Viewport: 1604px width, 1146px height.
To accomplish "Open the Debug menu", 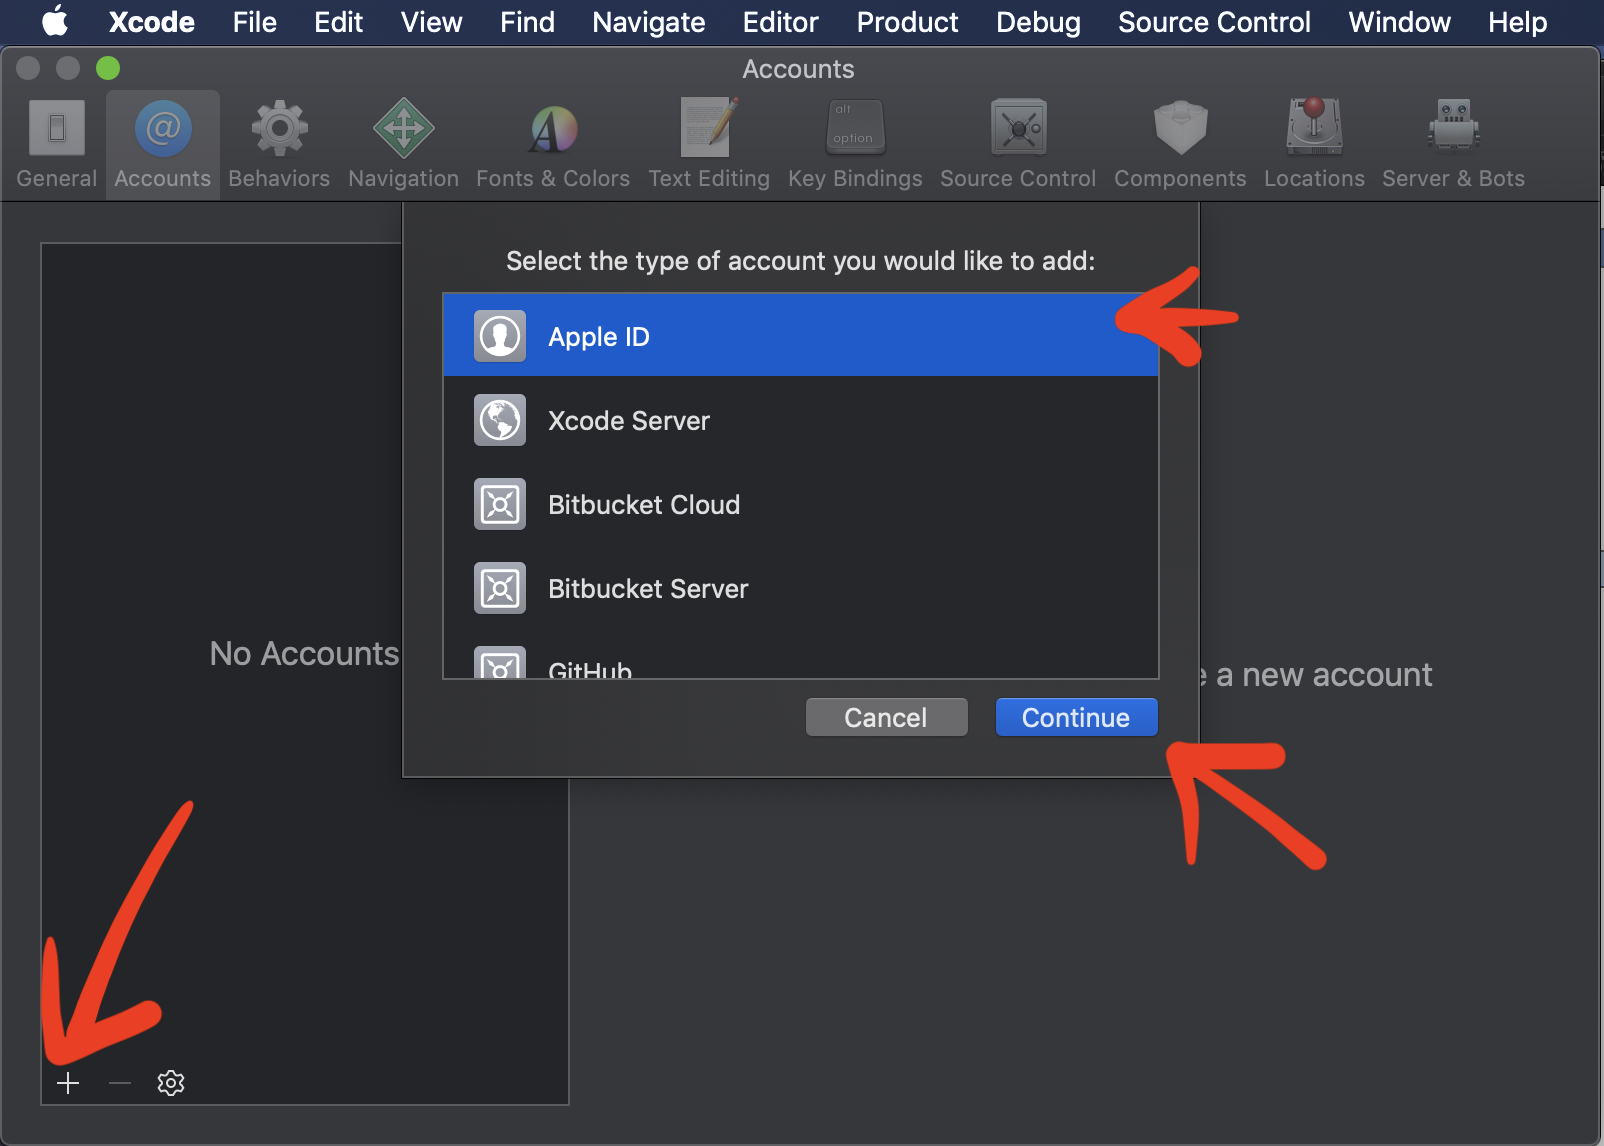I will (x=1039, y=22).
